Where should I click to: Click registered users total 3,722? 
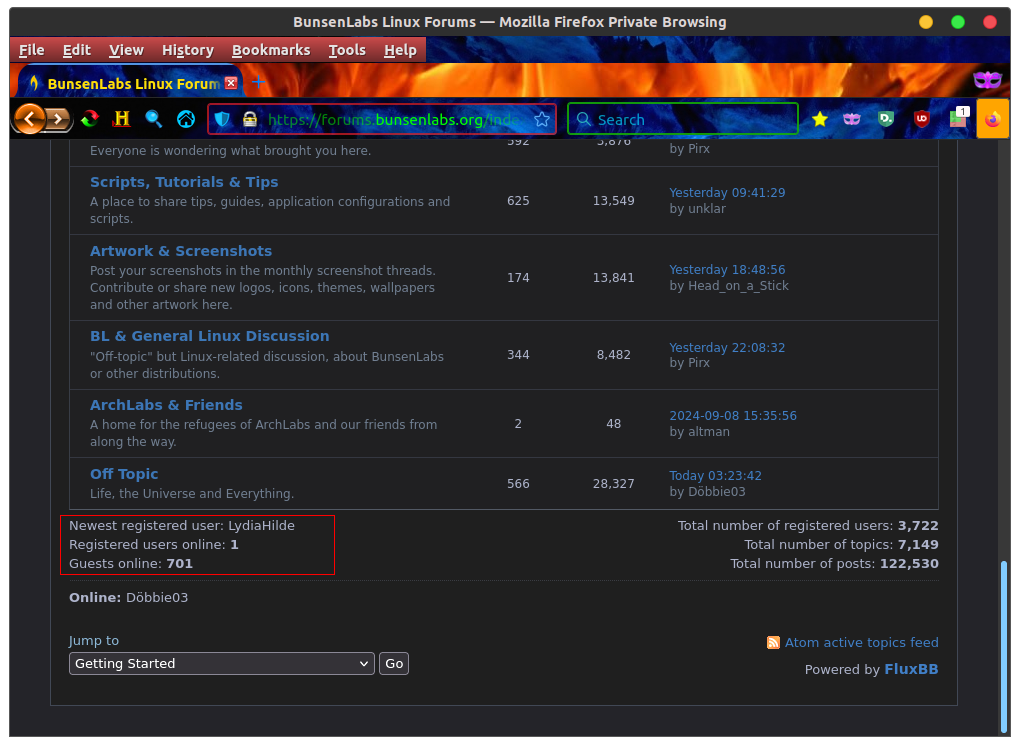pos(918,526)
